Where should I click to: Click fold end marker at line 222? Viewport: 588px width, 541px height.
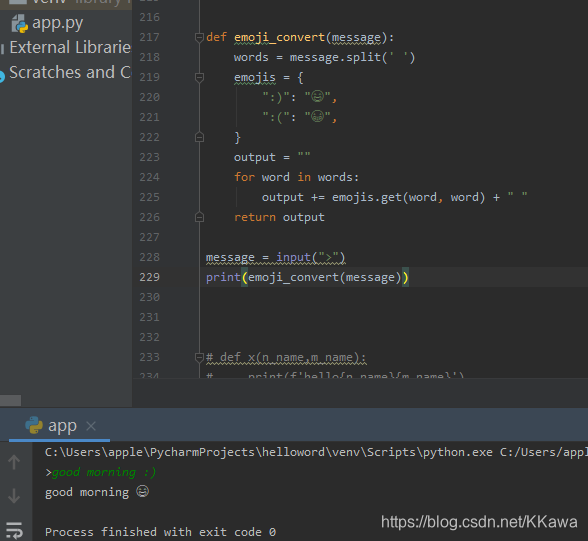coord(199,137)
